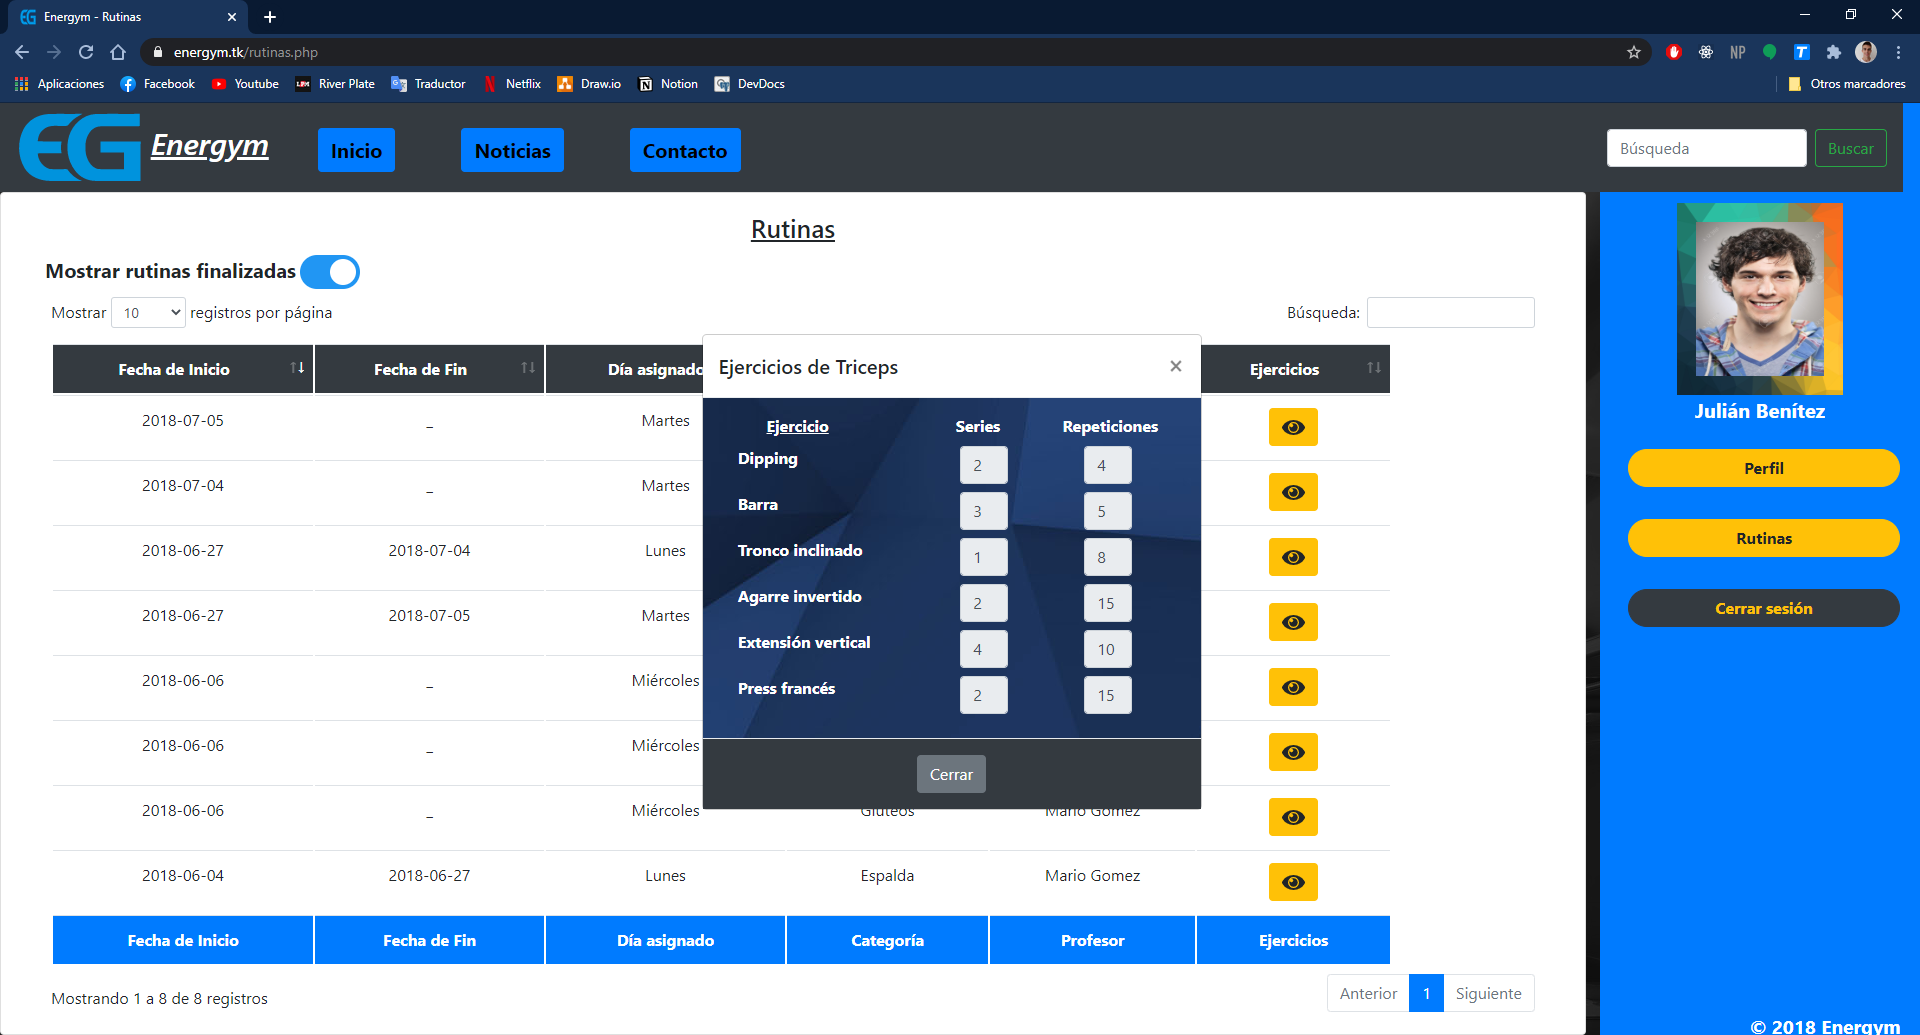Go back in browser history
Image resolution: width=1920 pixels, height=1035 pixels.
point(22,52)
